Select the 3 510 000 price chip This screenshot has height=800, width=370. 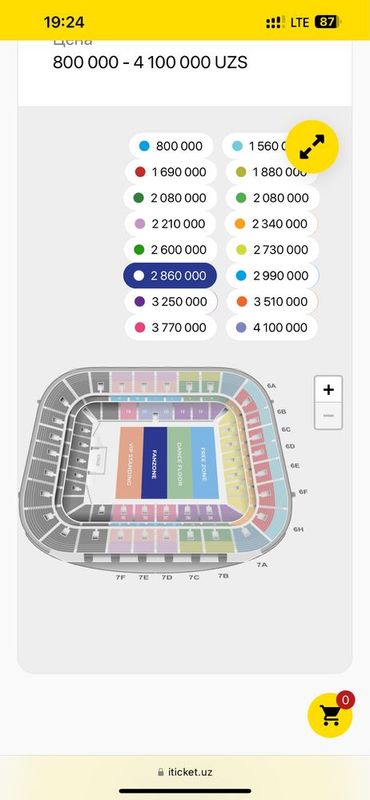coord(272,302)
